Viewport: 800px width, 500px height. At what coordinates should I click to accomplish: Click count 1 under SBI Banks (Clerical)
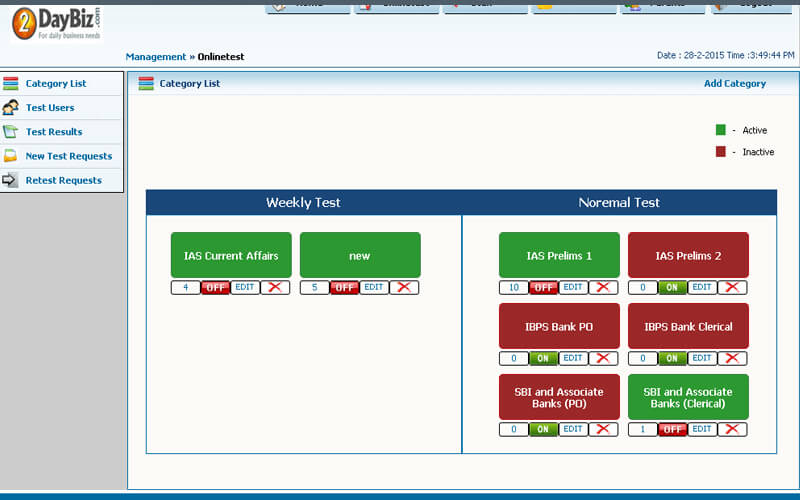(x=643, y=429)
